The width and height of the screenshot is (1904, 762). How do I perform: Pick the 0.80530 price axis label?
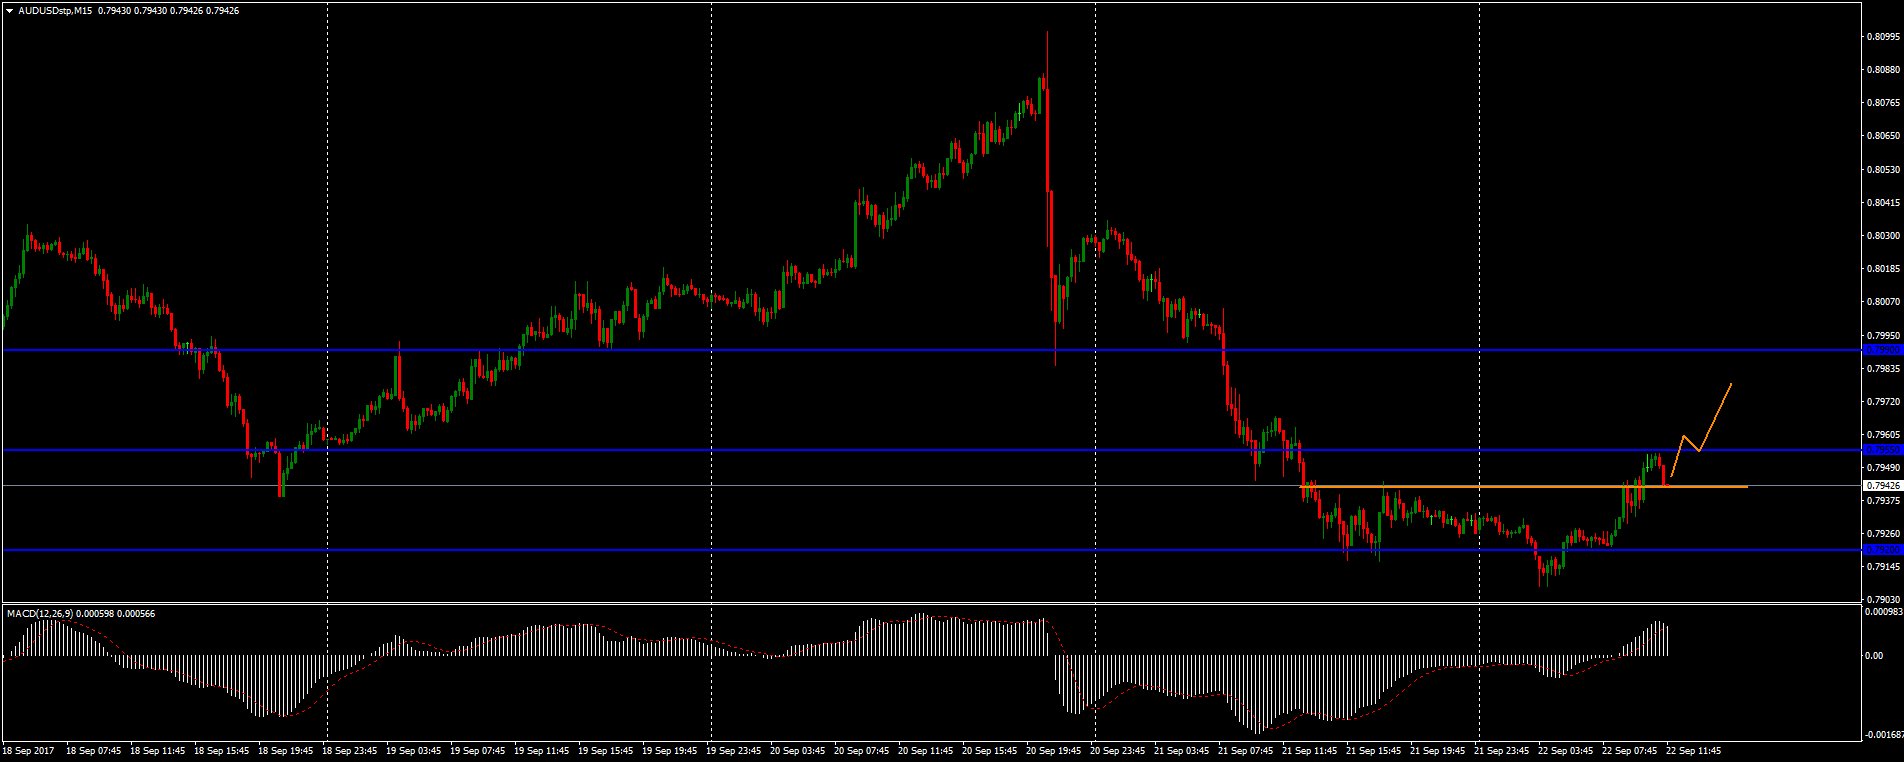pyautogui.click(x=1883, y=169)
